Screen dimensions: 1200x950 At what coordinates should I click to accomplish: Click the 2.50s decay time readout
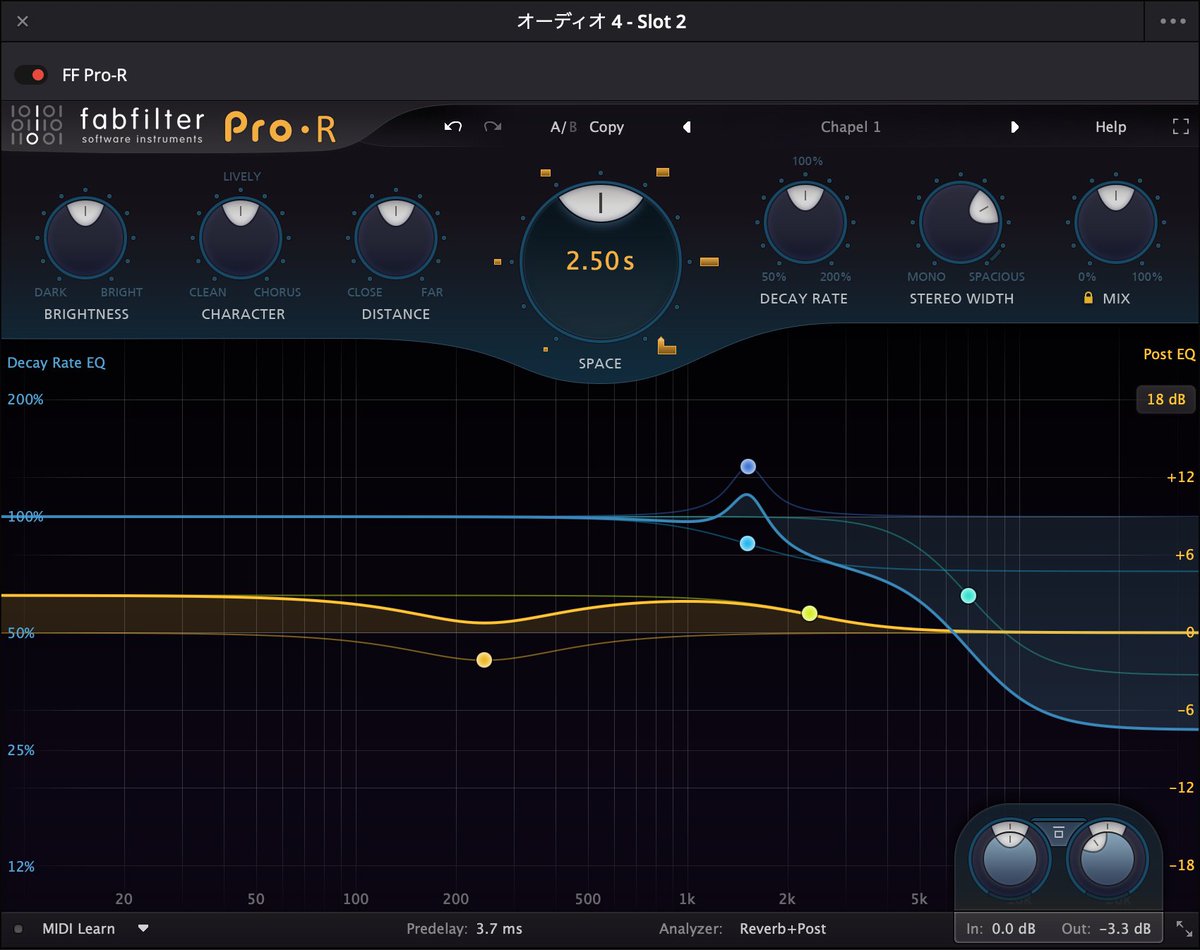(600, 262)
